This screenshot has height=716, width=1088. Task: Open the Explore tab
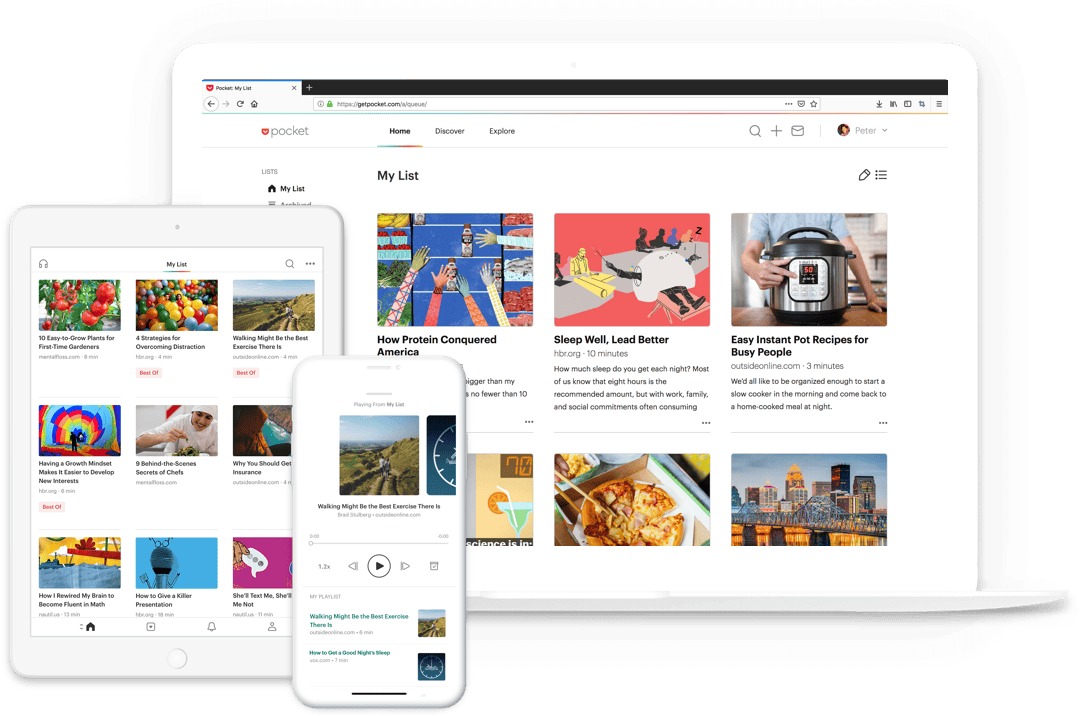click(x=502, y=131)
